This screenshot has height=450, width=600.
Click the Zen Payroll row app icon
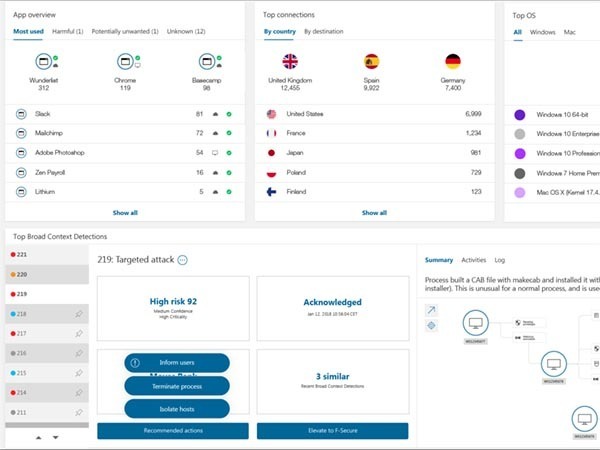click(21, 173)
